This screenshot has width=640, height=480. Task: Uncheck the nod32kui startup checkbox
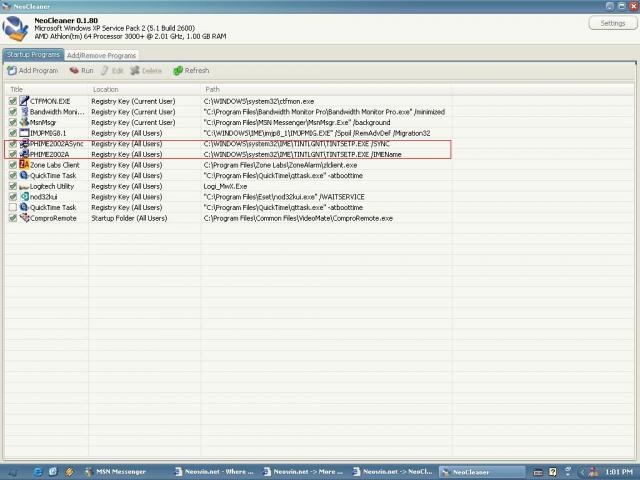pyautogui.click(x=13, y=196)
